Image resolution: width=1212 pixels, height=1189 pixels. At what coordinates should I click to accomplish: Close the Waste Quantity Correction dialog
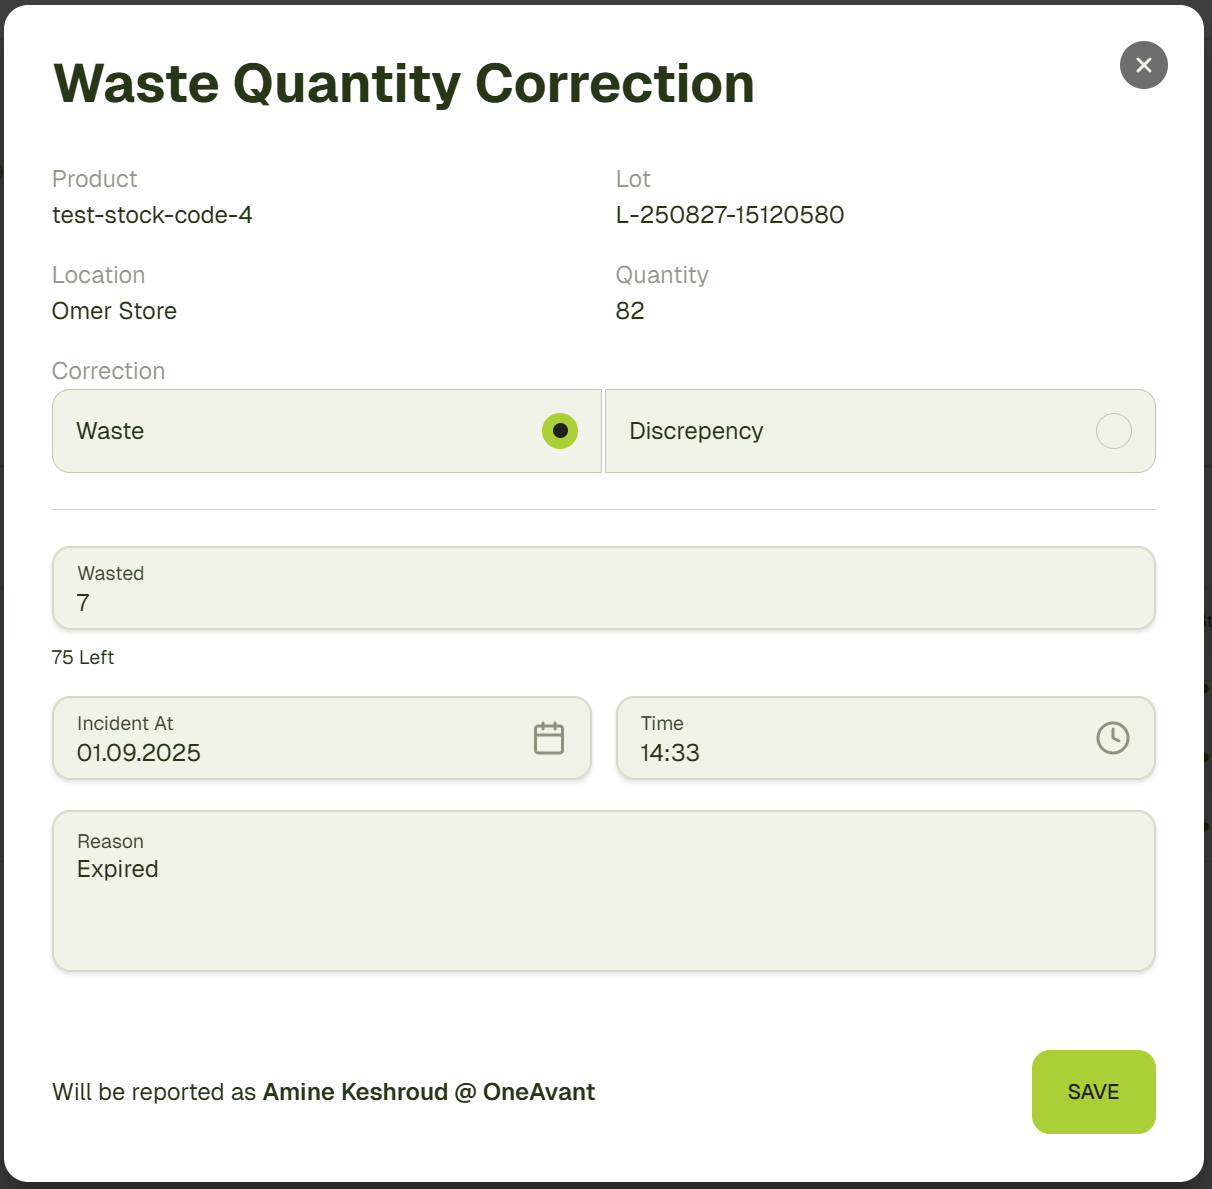coord(1143,65)
